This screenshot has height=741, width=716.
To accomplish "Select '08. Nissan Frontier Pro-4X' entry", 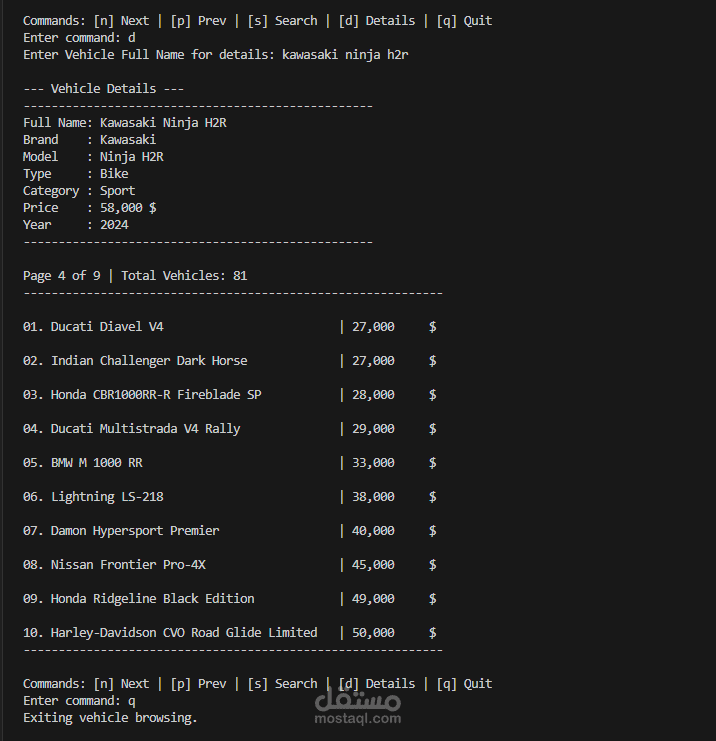I will click(230, 565).
